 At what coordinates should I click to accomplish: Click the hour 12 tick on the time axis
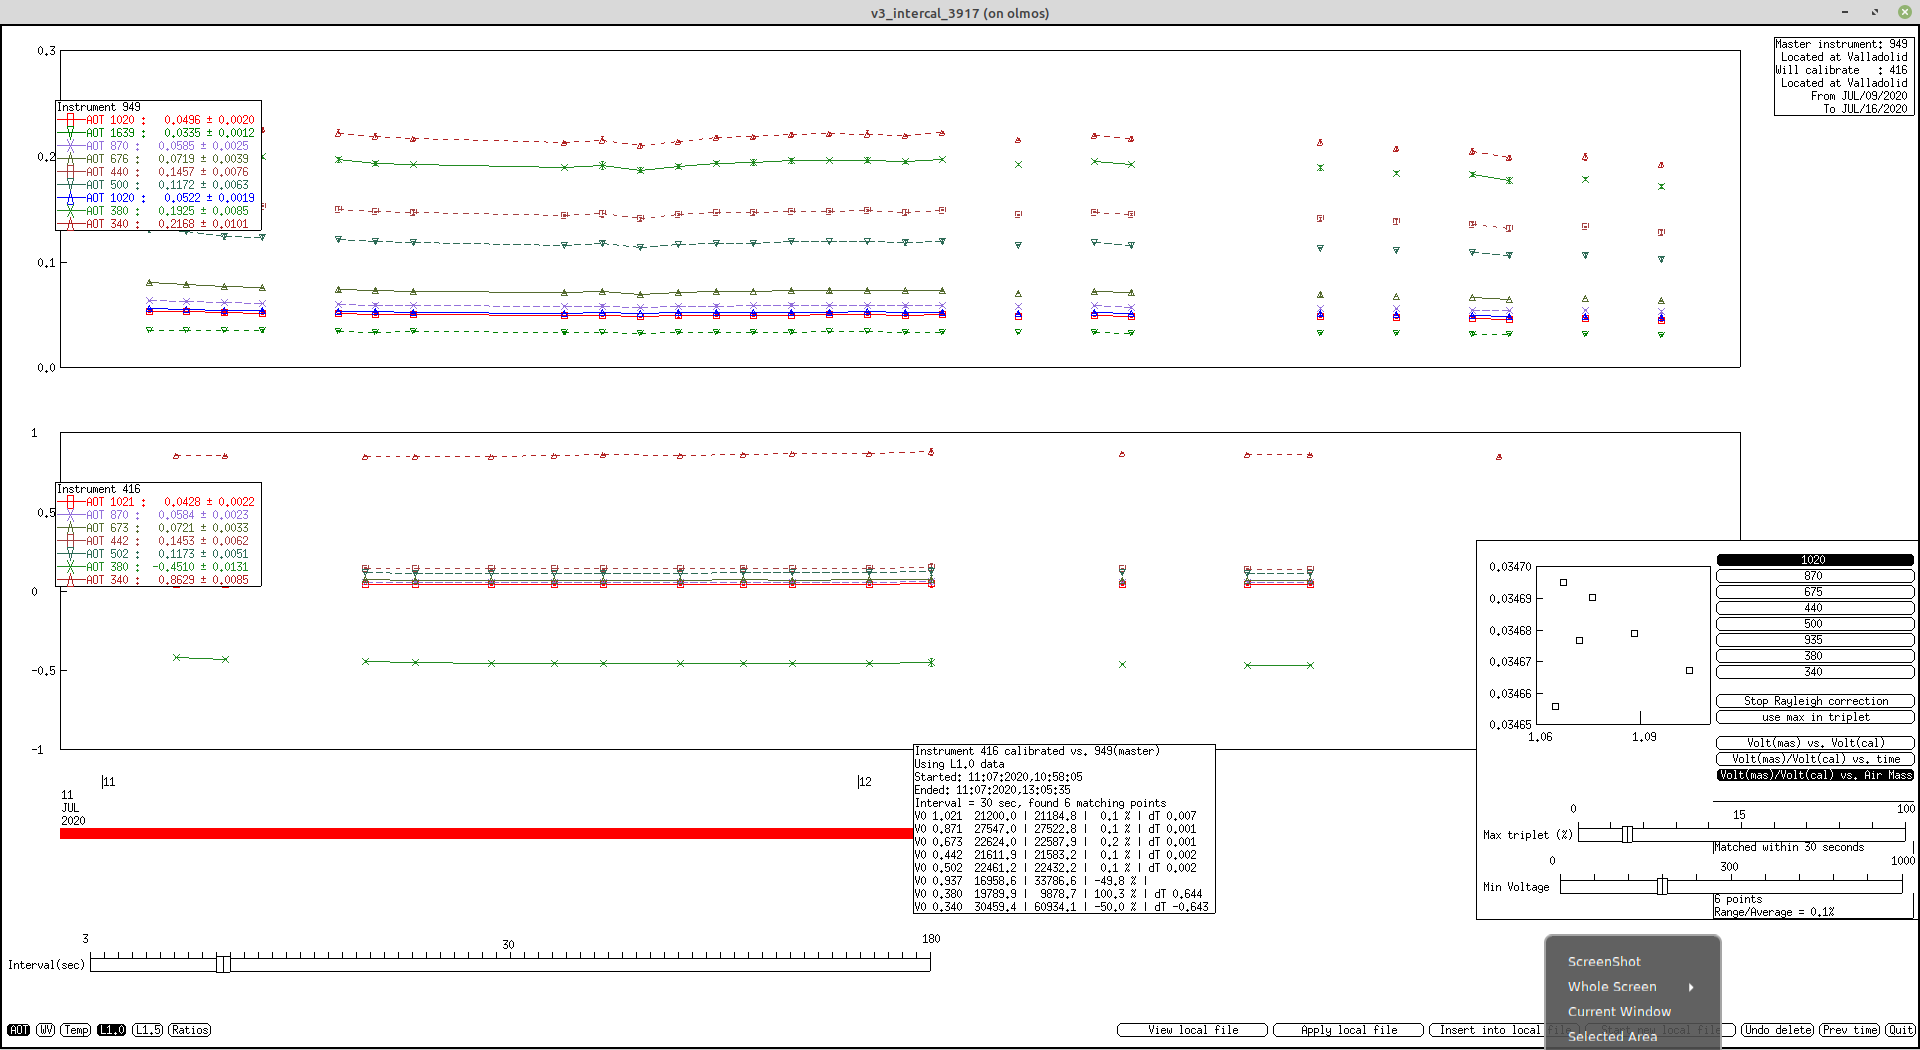[860, 781]
